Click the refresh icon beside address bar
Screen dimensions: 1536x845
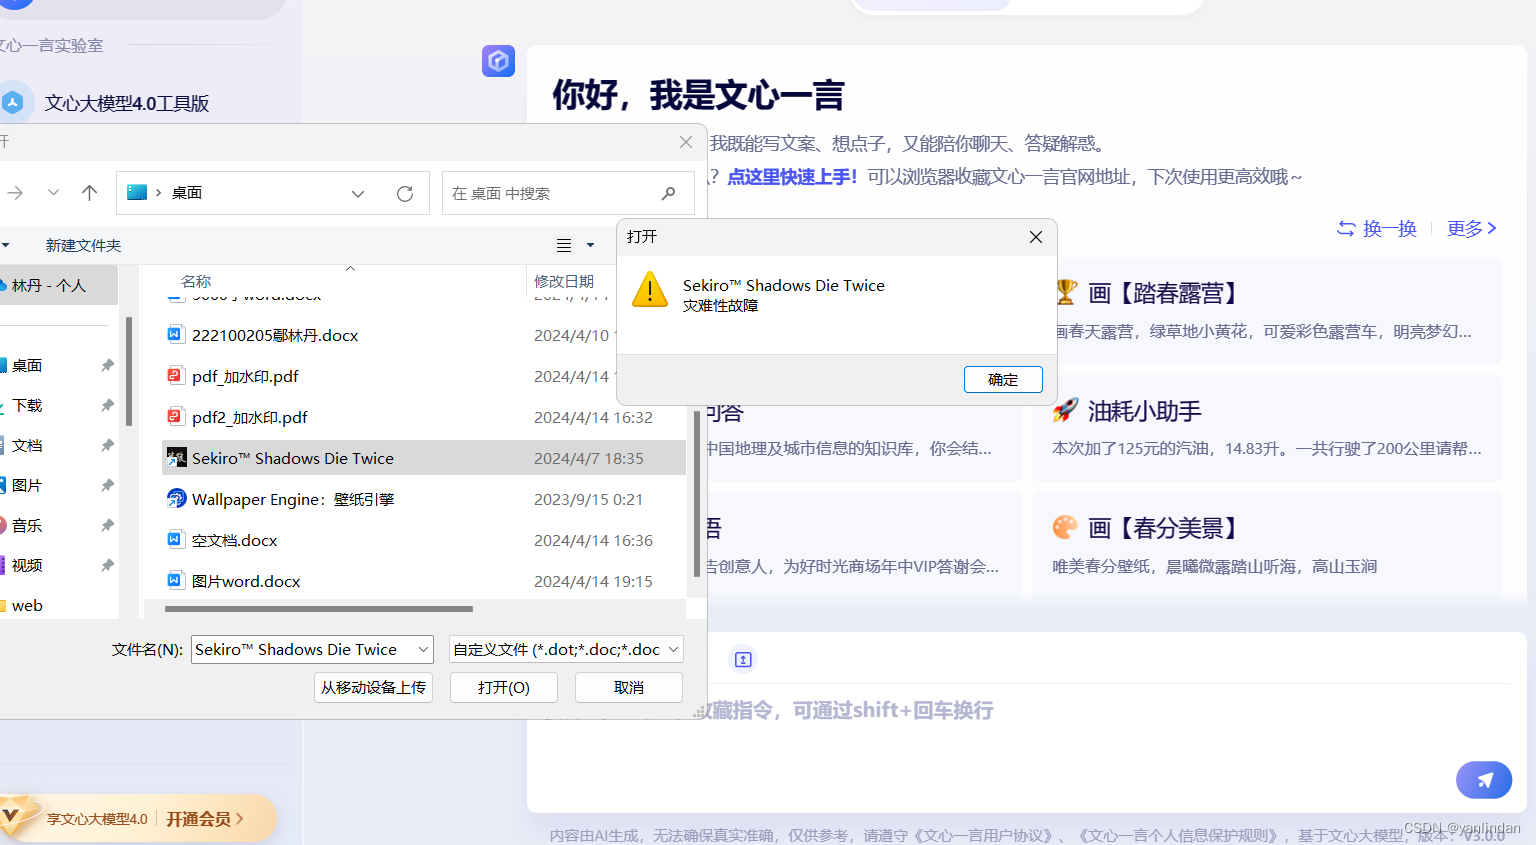pos(405,193)
